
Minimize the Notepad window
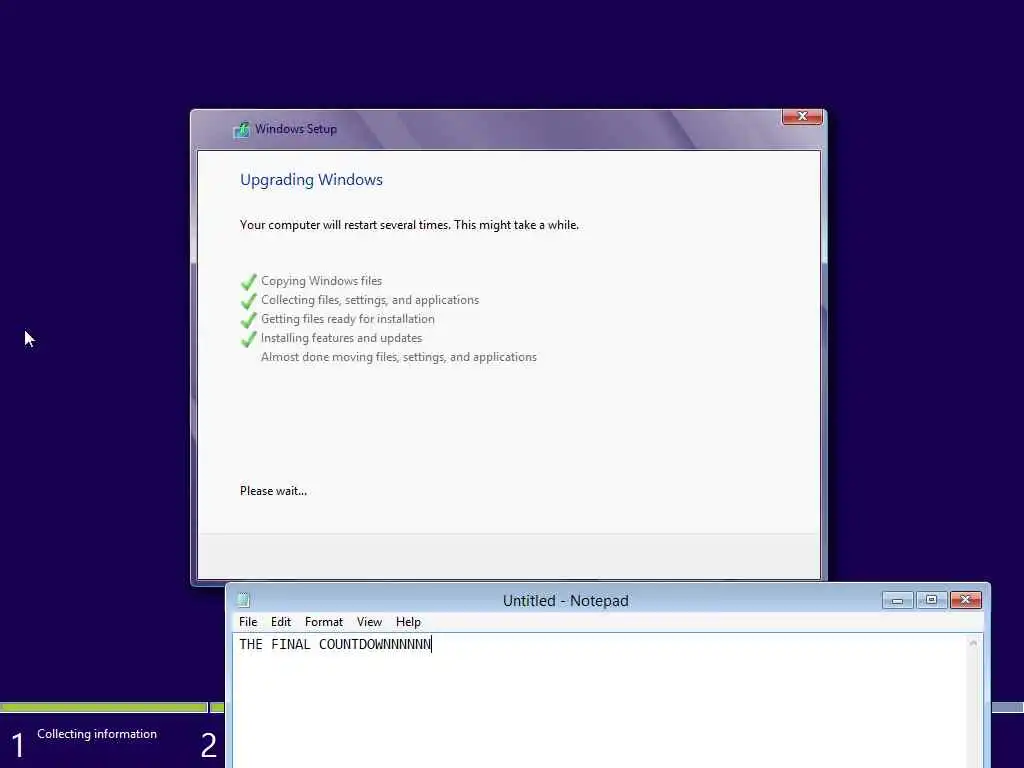pos(897,600)
